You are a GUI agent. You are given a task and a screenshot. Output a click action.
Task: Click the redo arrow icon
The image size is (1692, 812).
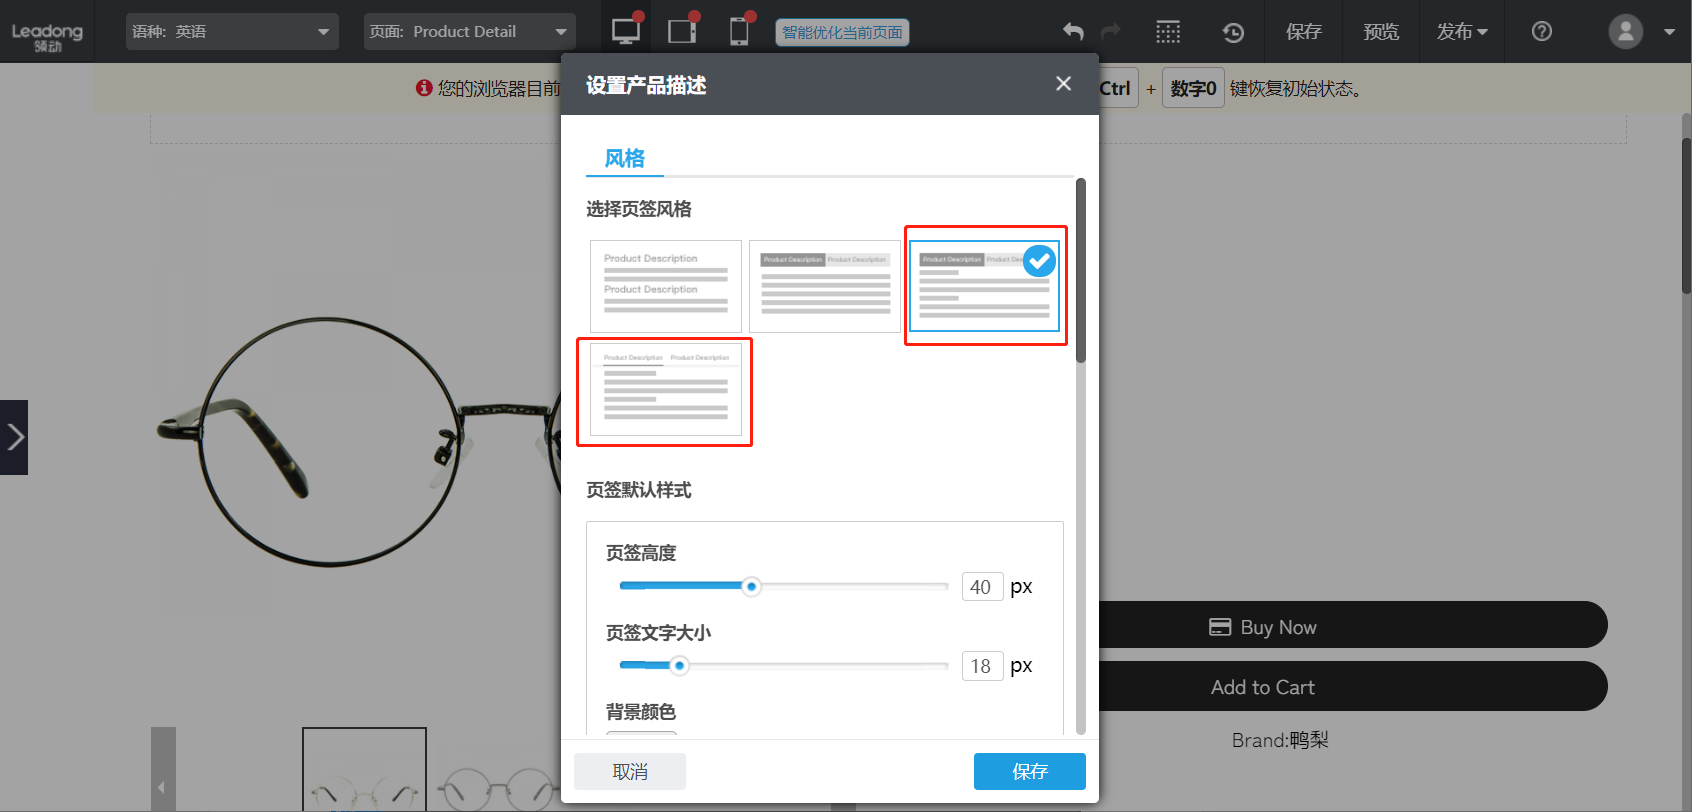click(1111, 32)
